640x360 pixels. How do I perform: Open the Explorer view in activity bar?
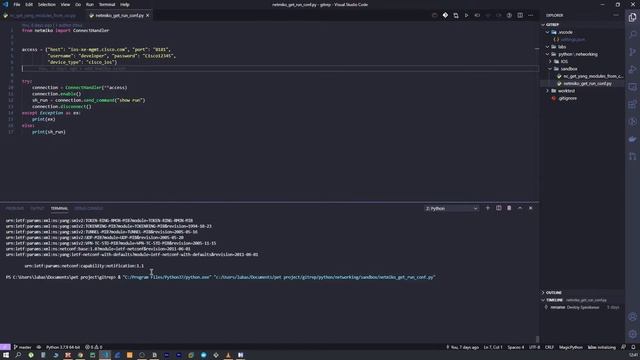632,17
